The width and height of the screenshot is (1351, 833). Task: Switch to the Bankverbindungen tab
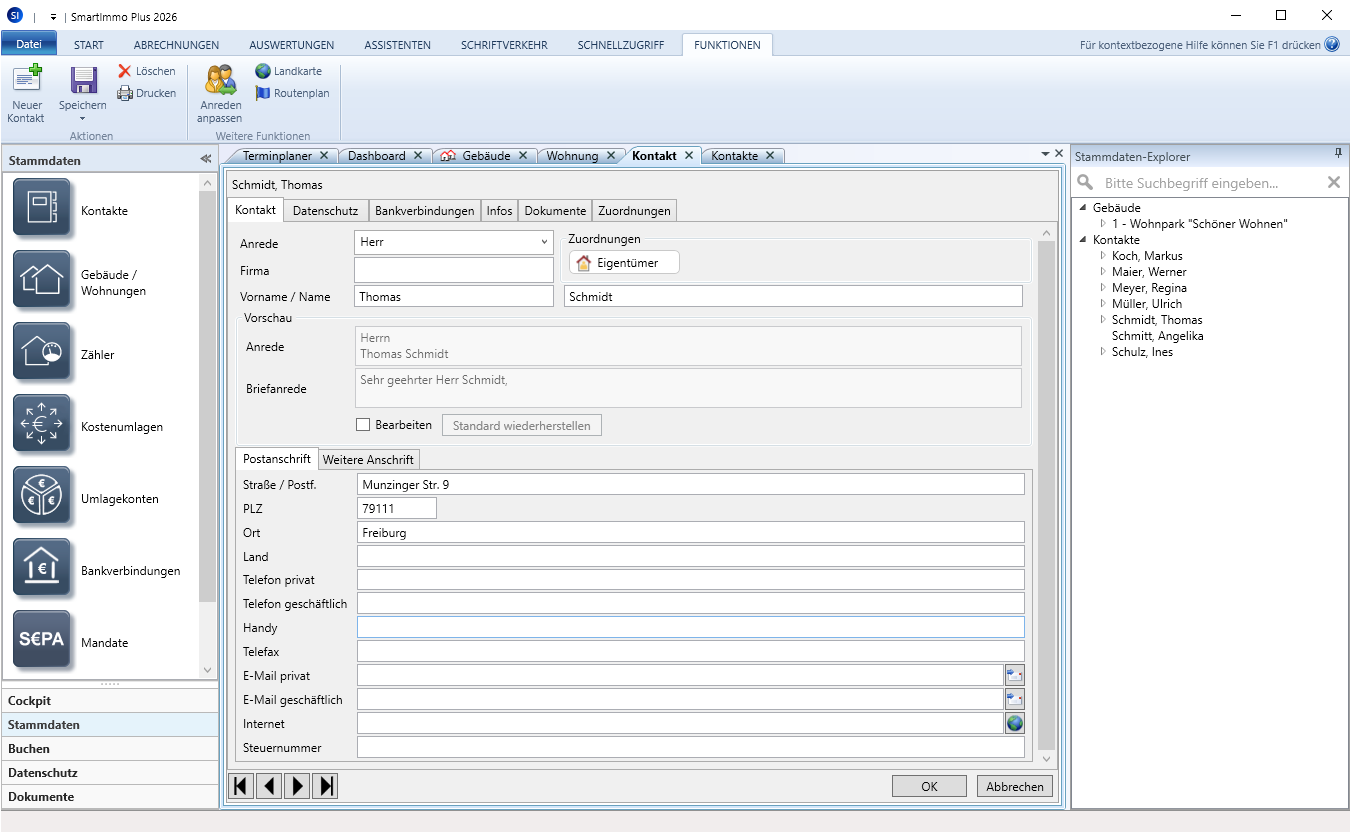click(x=424, y=211)
